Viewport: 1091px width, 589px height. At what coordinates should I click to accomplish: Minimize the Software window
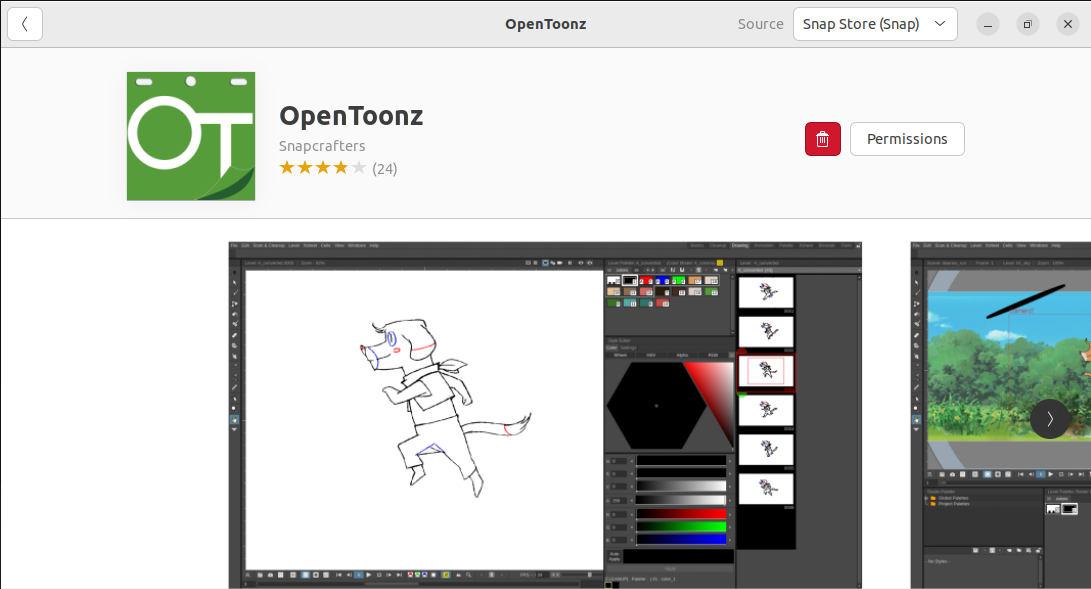[x=987, y=24]
